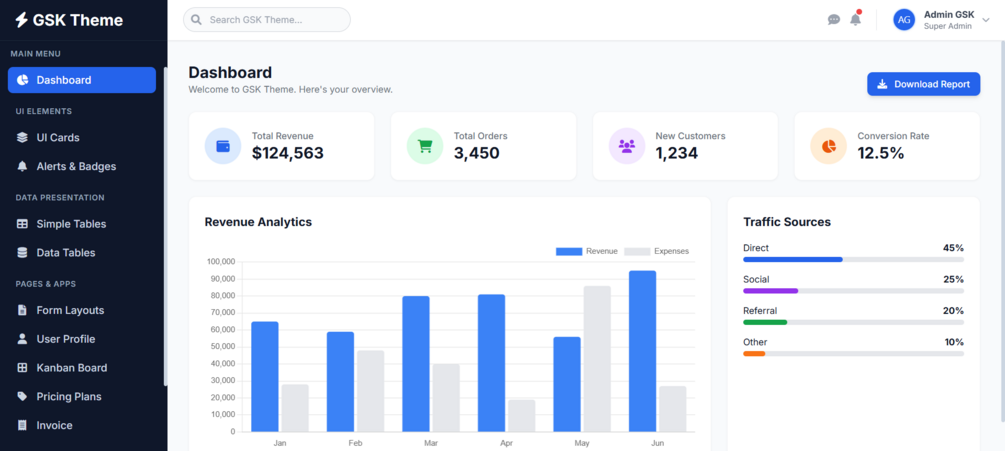Expand the Admin GSK user dropdown chevron

986,20
